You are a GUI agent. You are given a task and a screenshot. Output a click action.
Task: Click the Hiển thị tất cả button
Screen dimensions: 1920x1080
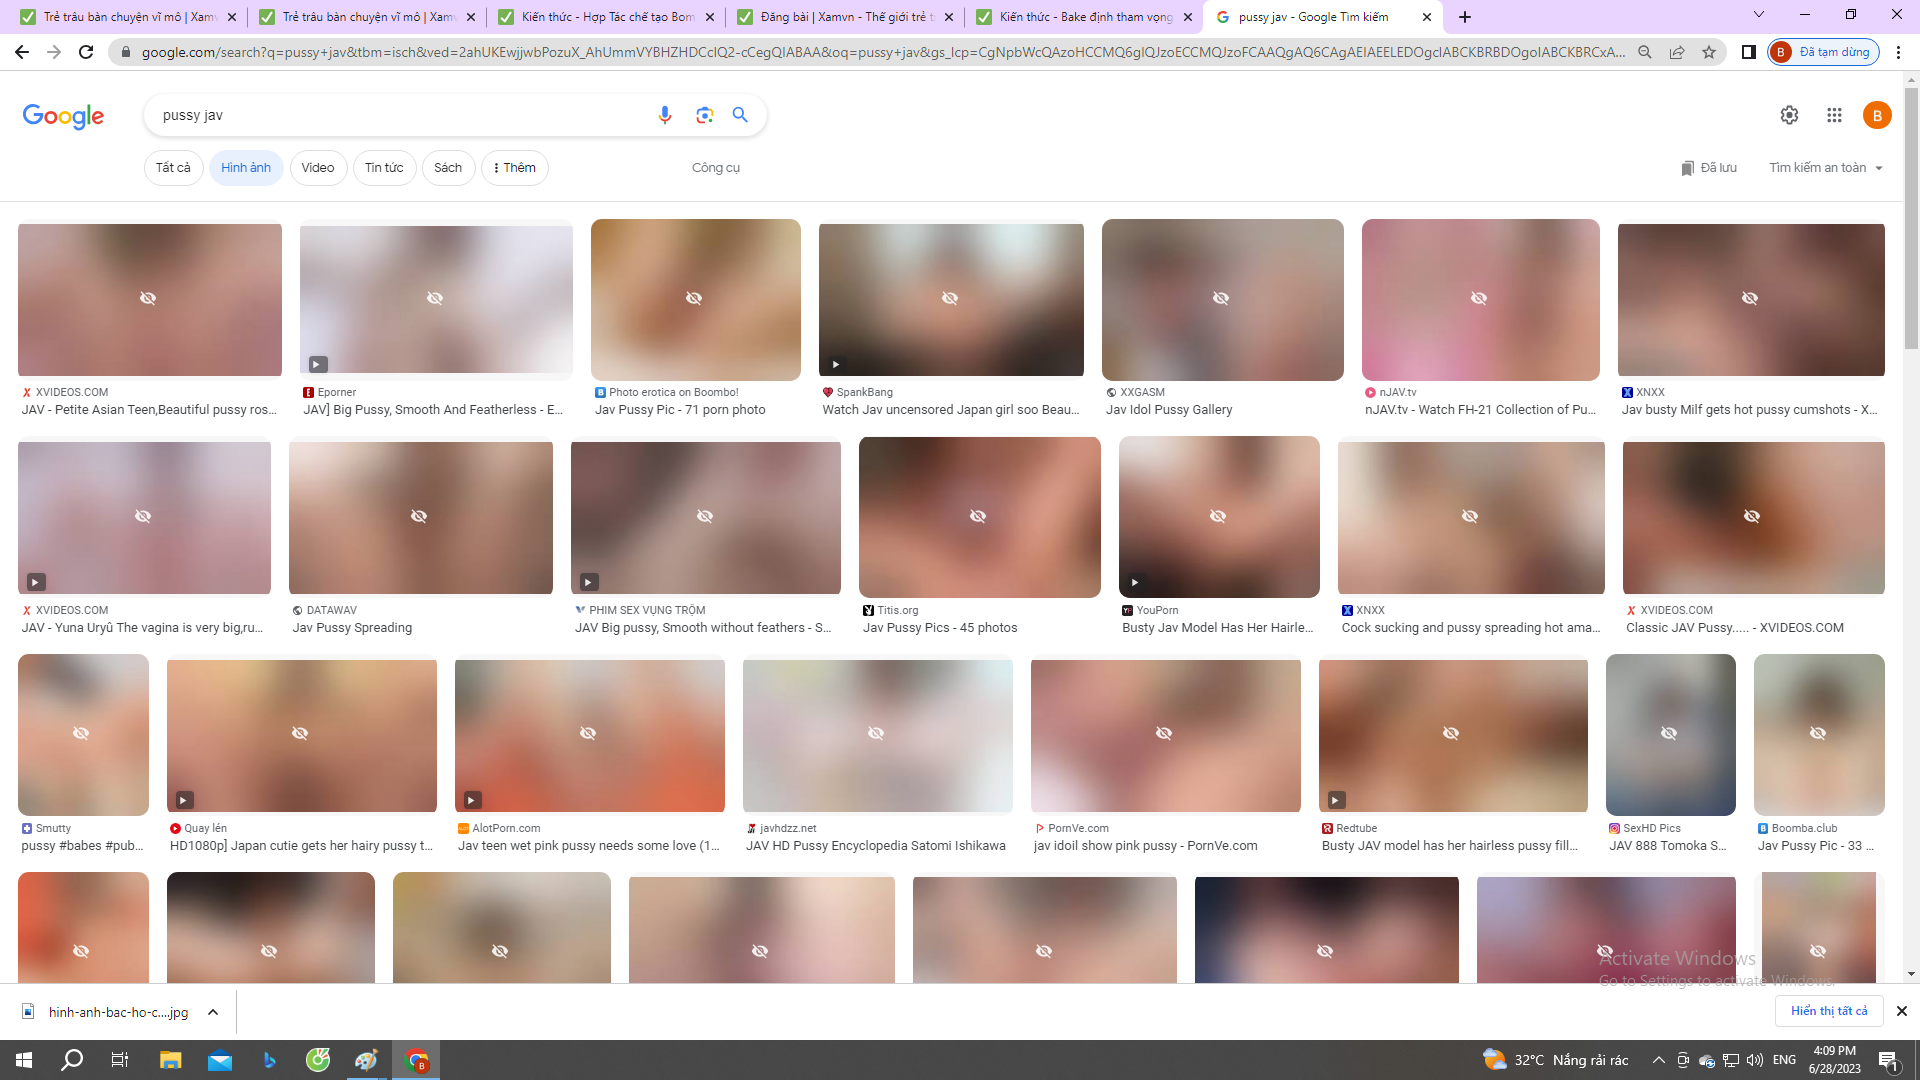[x=1830, y=1011]
